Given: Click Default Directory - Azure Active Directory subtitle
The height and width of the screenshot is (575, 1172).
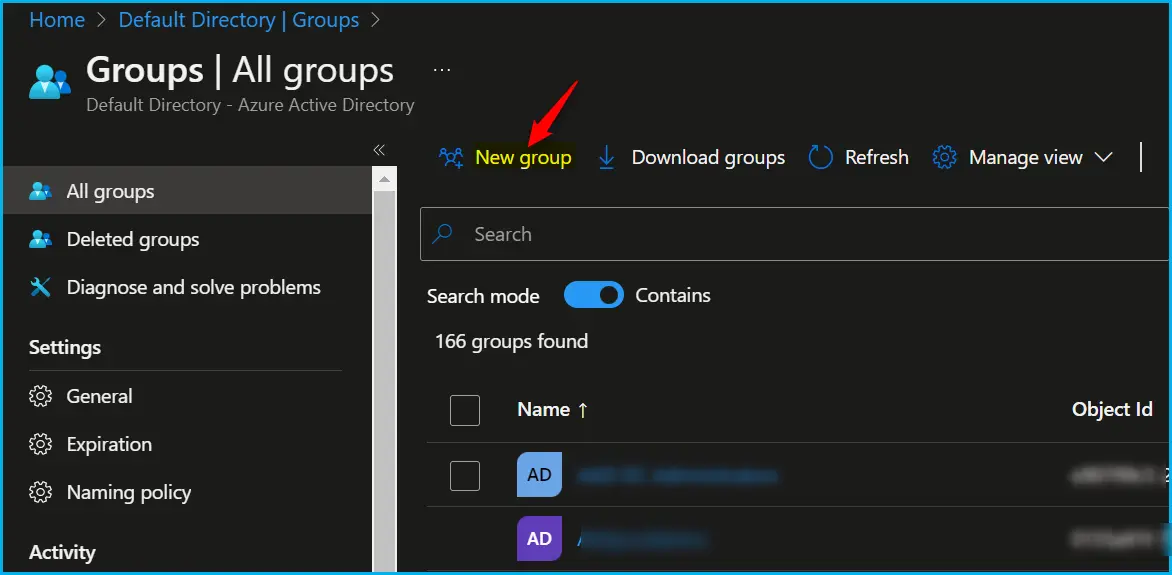Looking at the screenshot, I should pyautogui.click(x=250, y=105).
